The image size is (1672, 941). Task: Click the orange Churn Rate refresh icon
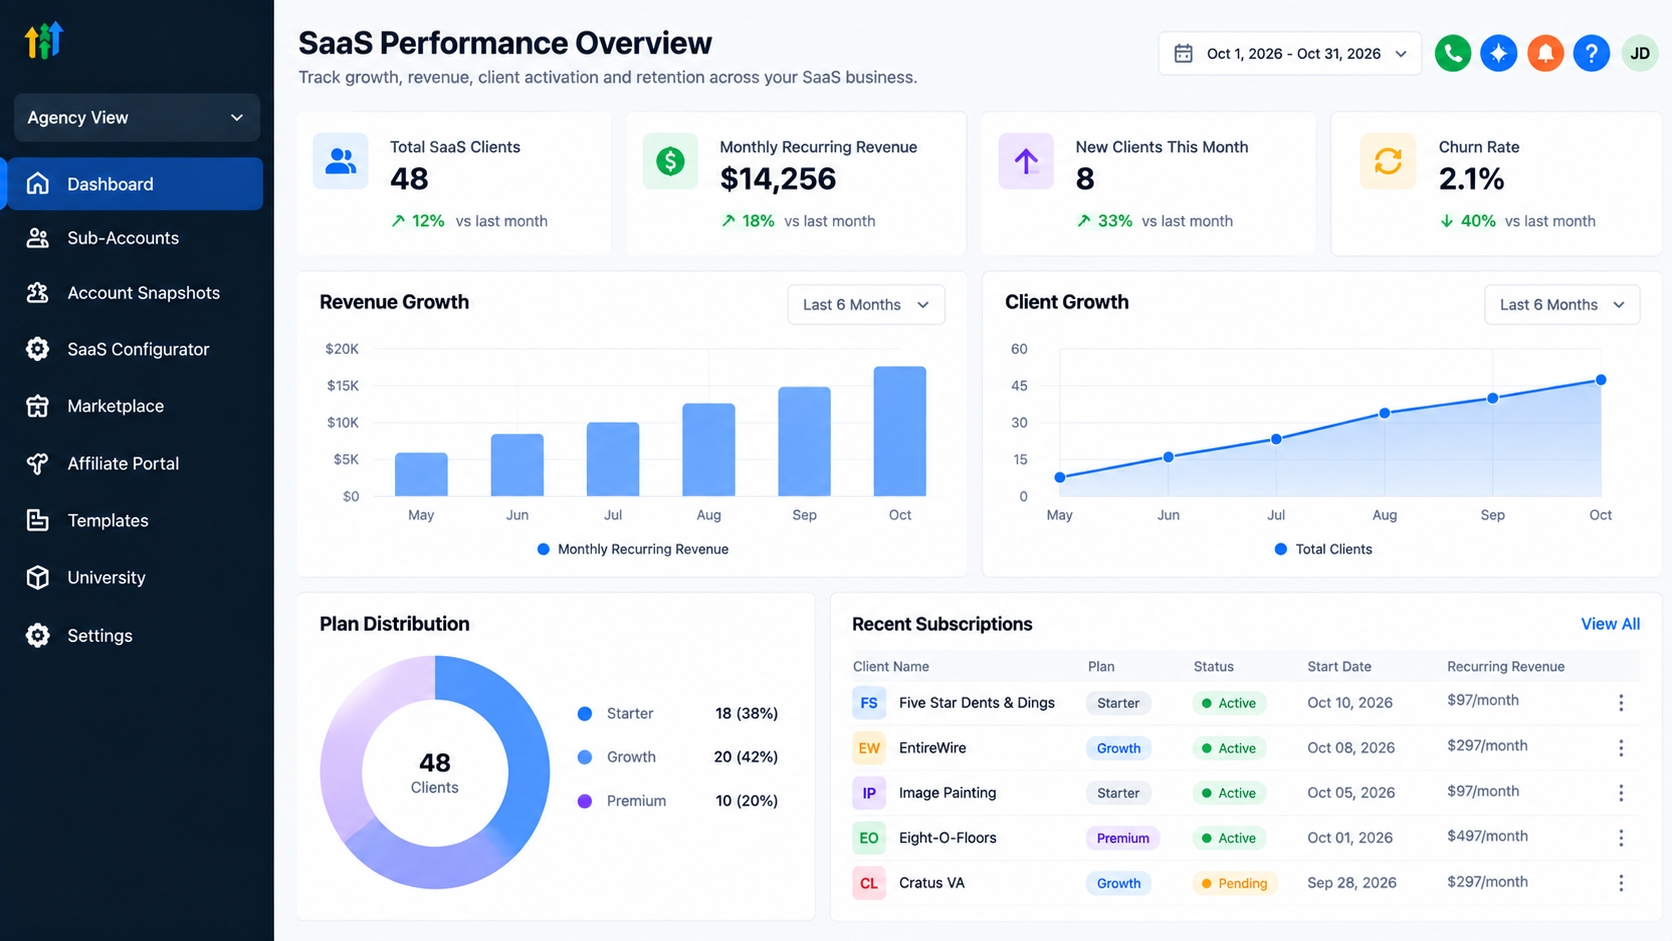1388,161
